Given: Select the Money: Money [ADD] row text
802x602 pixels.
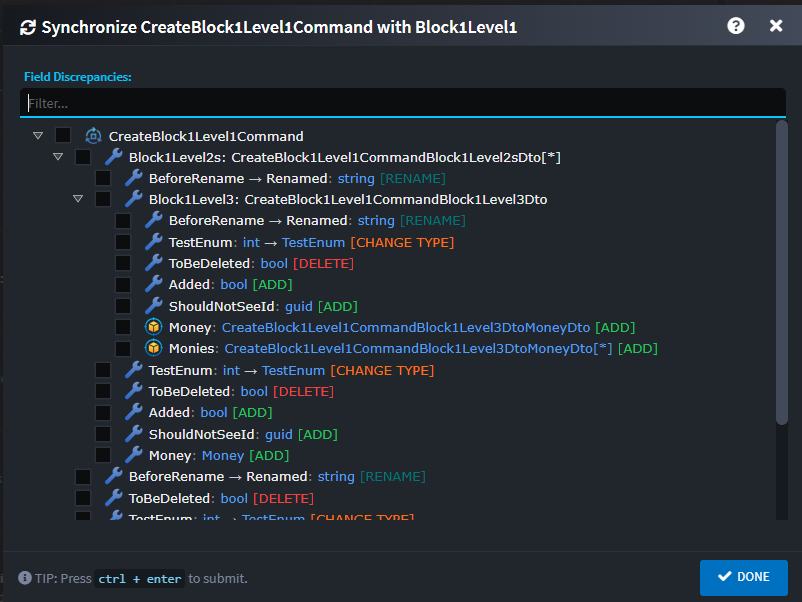Looking at the screenshot, I should [219, 455].
